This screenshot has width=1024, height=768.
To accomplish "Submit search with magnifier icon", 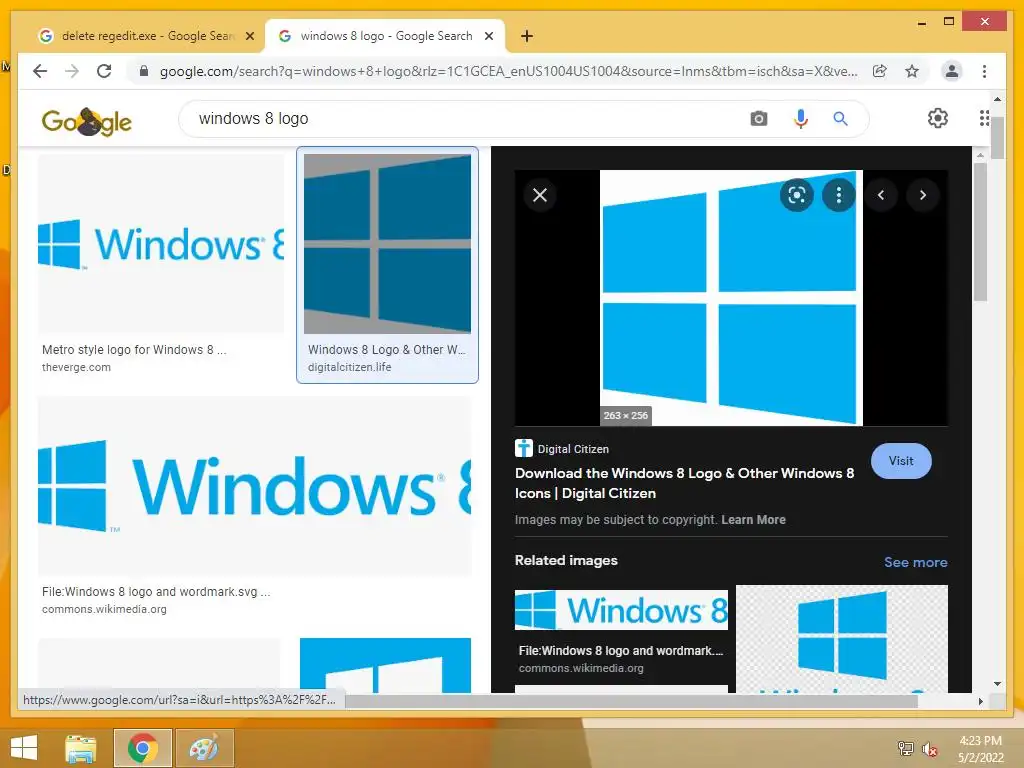I will tap(840, 119).
